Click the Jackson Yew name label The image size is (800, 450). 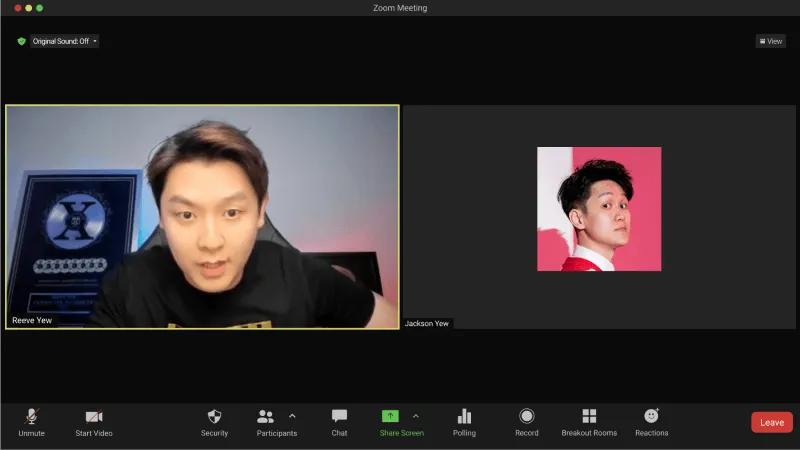[x=427, y=323]
